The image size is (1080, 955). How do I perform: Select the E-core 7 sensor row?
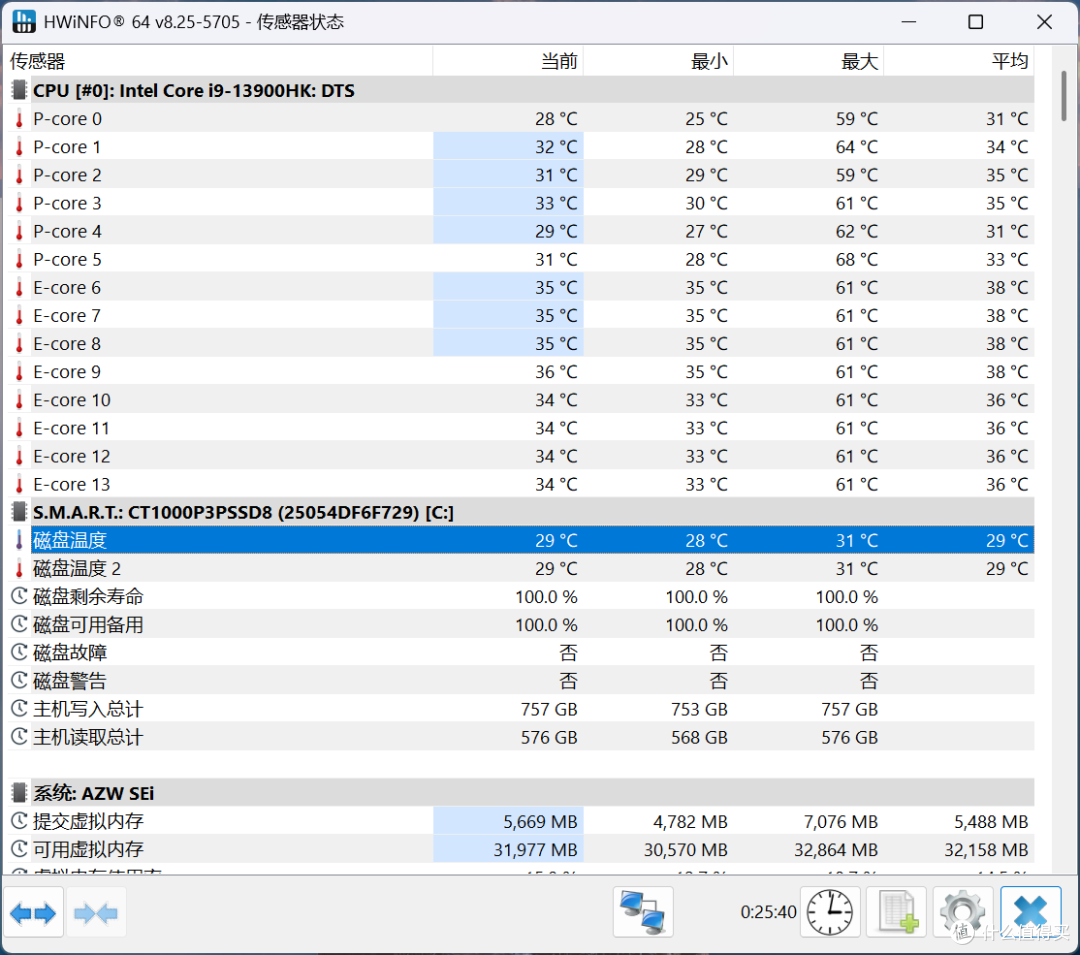tap(520, 315)
